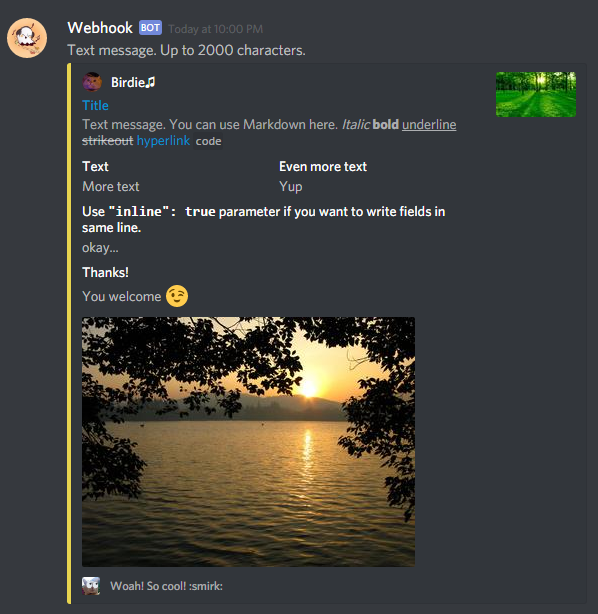
Task: Enlarge the green forest thumbnail image
Action: [x=536, y=94]
